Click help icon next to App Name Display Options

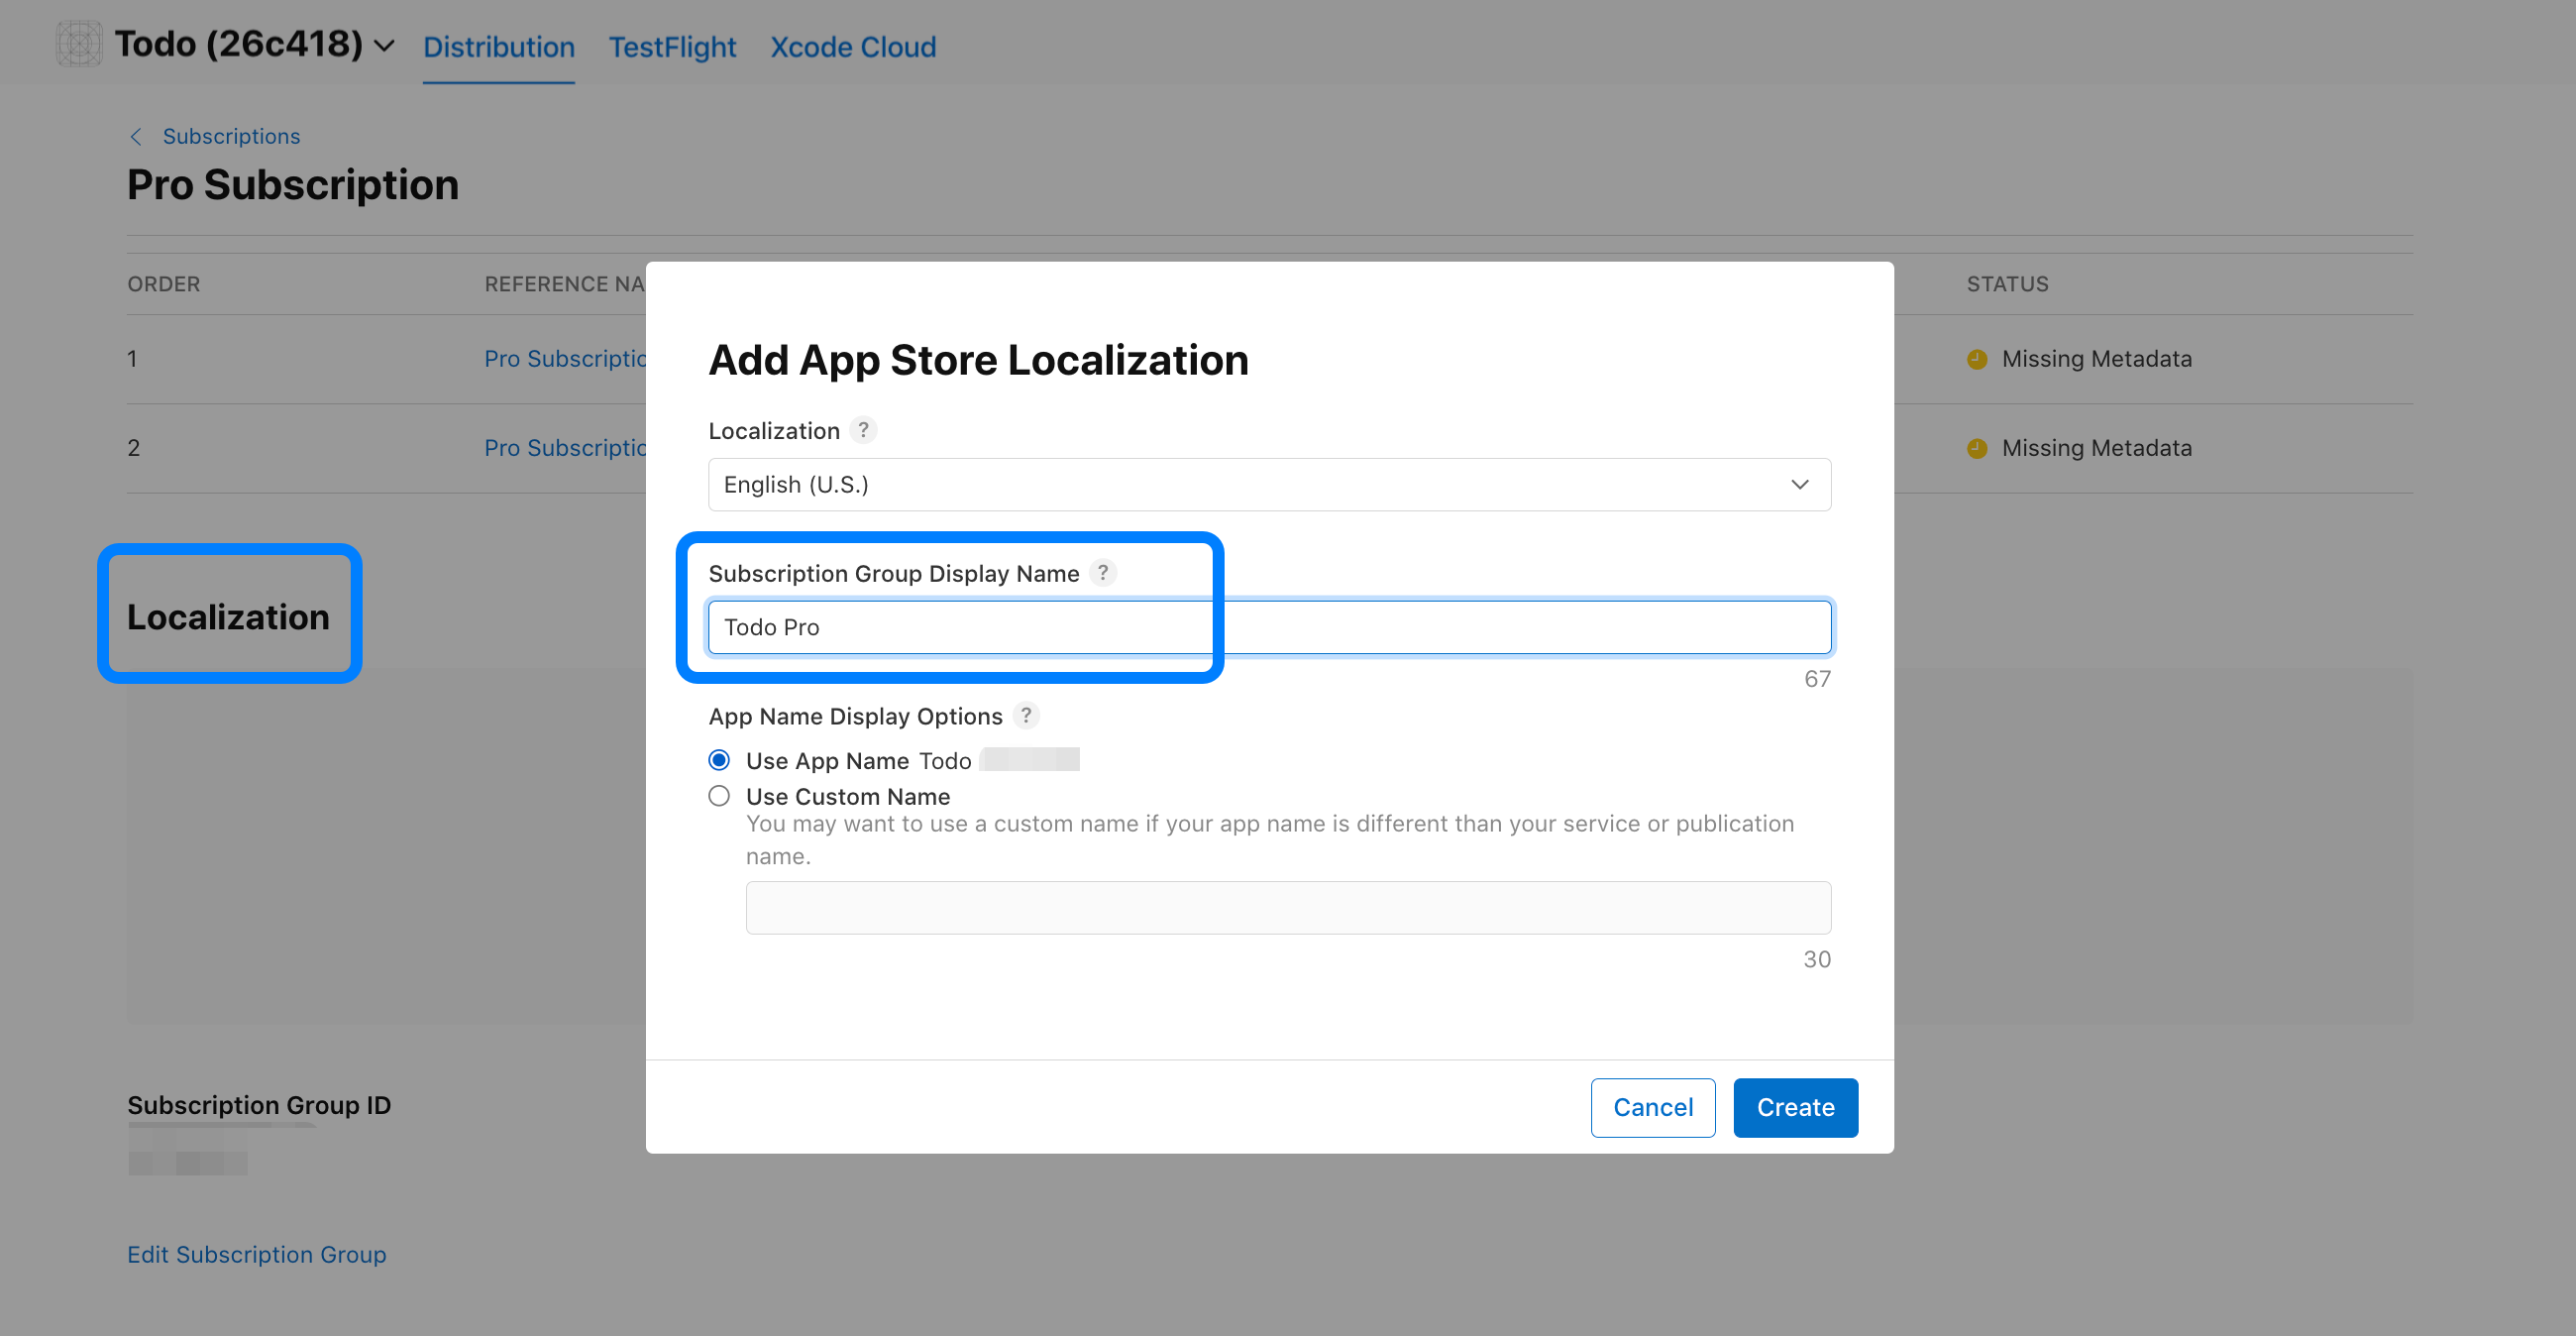(1025, 716)
